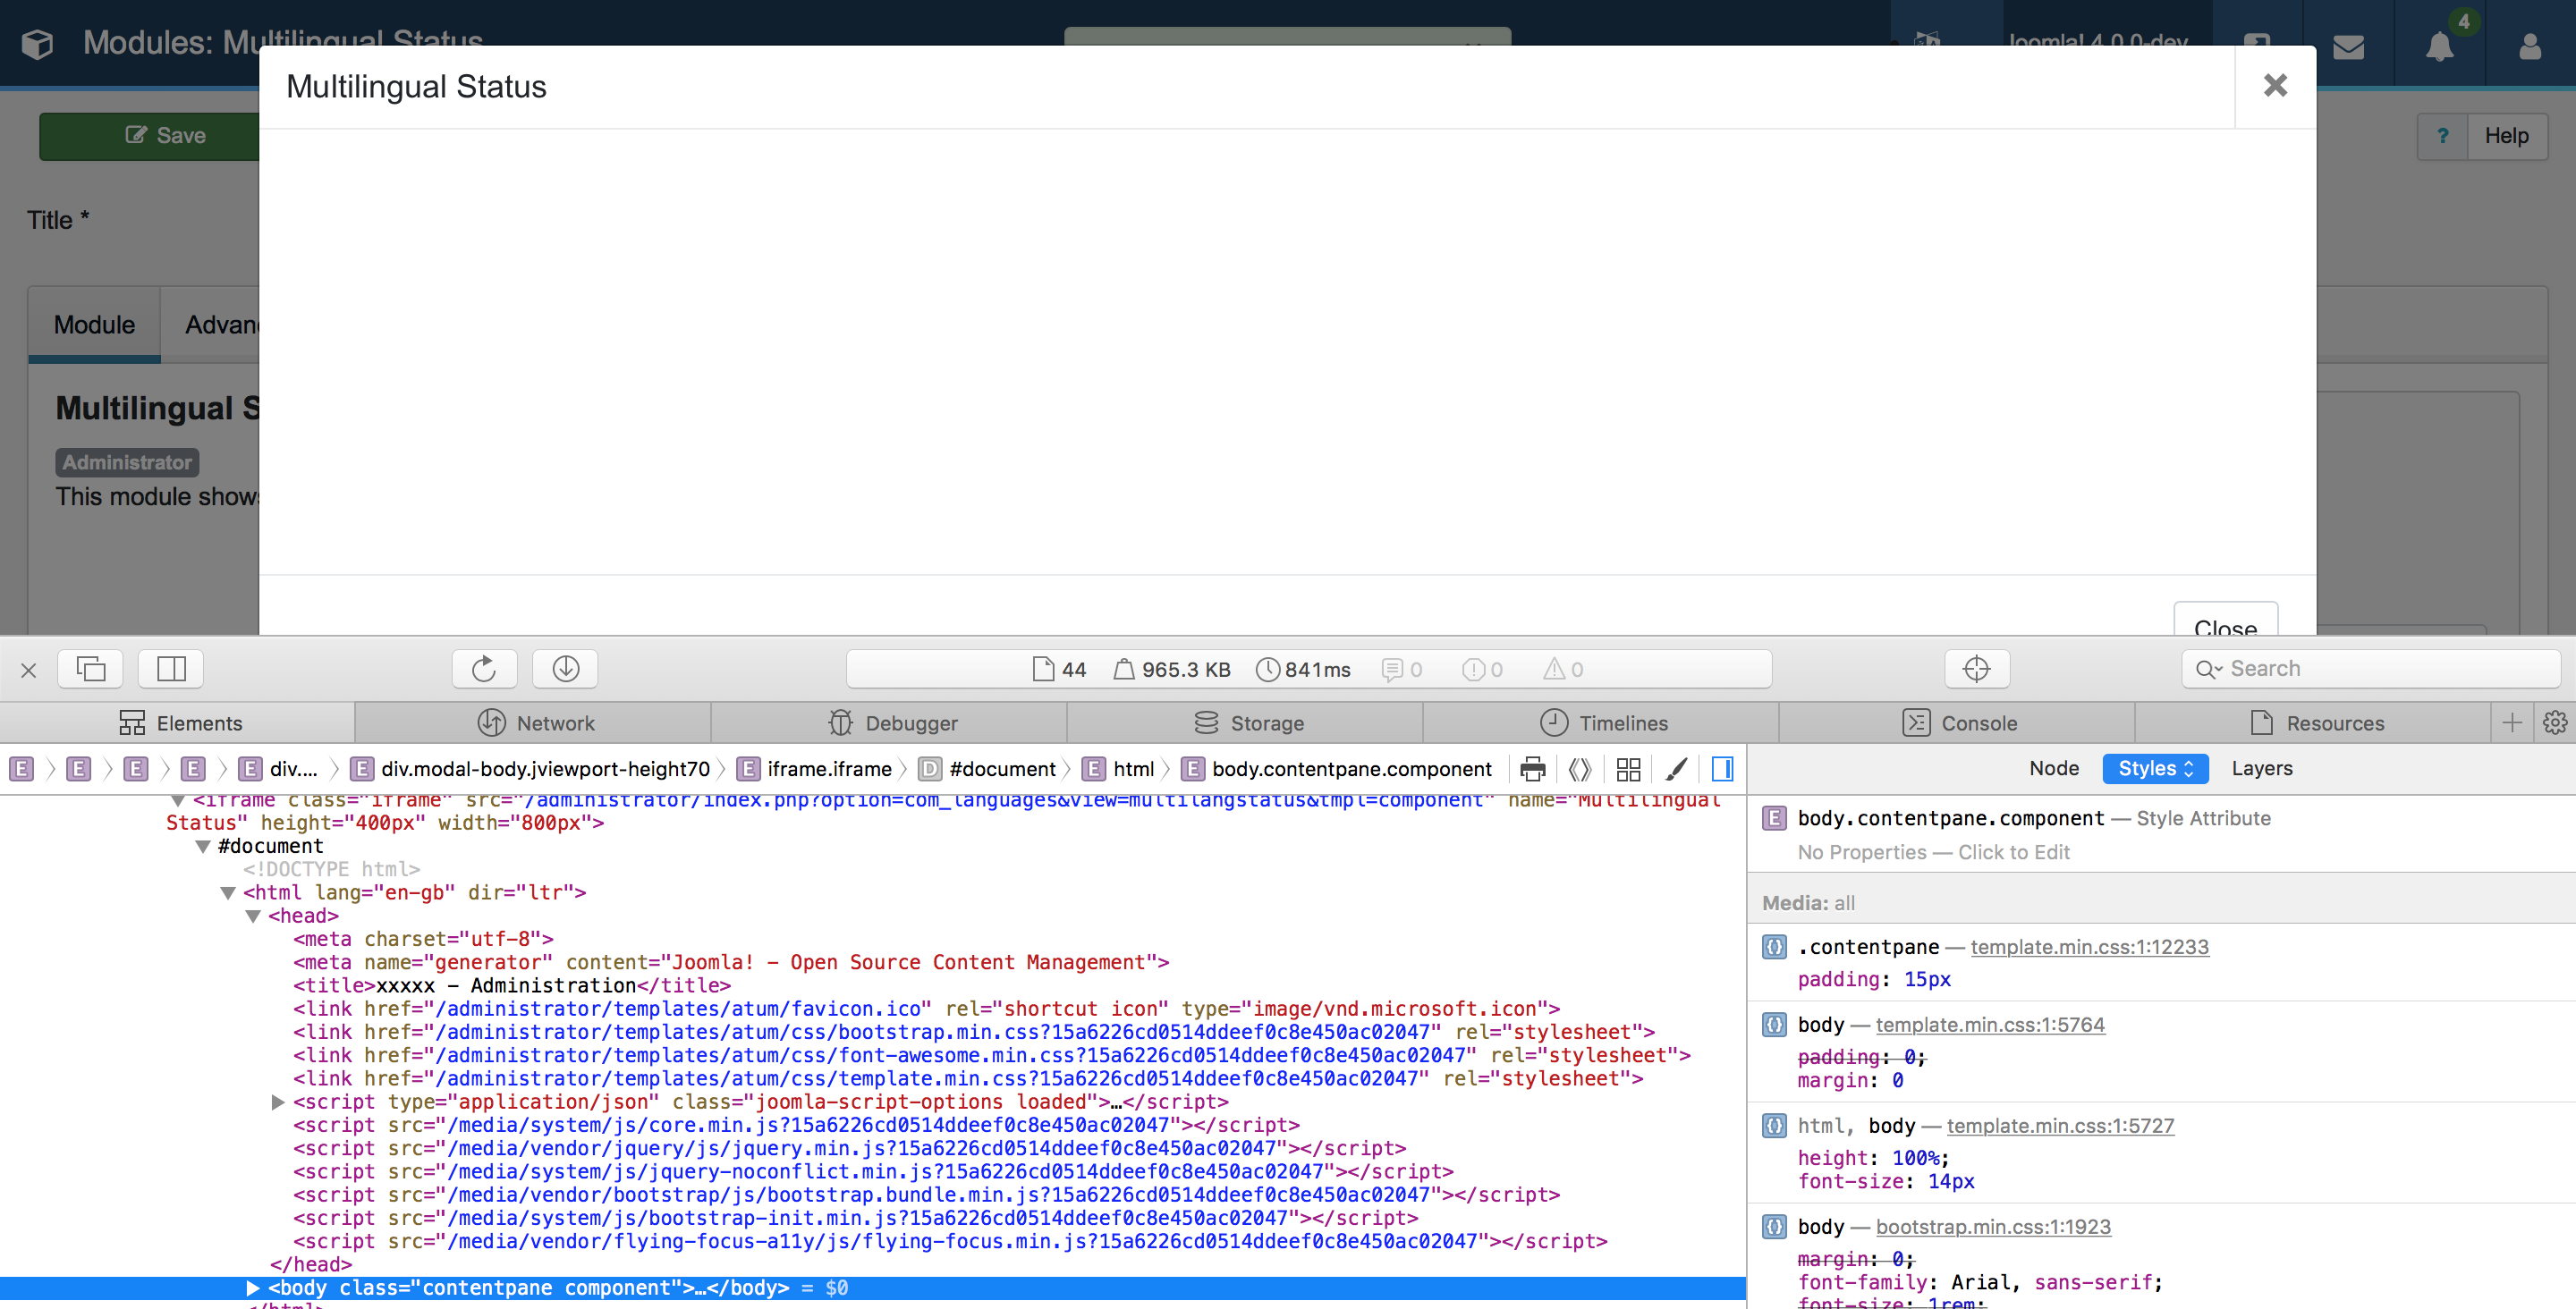The width and height of the screenshot is (2576, 1309).
Task: Click the Save button in Joomla toolbar
Action: click(150, 136)
